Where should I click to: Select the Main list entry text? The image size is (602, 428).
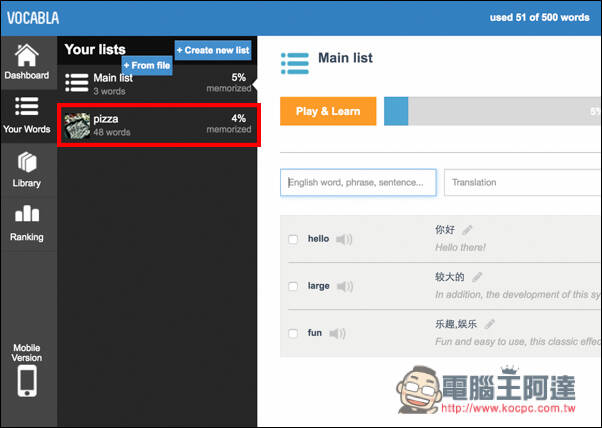113,78
